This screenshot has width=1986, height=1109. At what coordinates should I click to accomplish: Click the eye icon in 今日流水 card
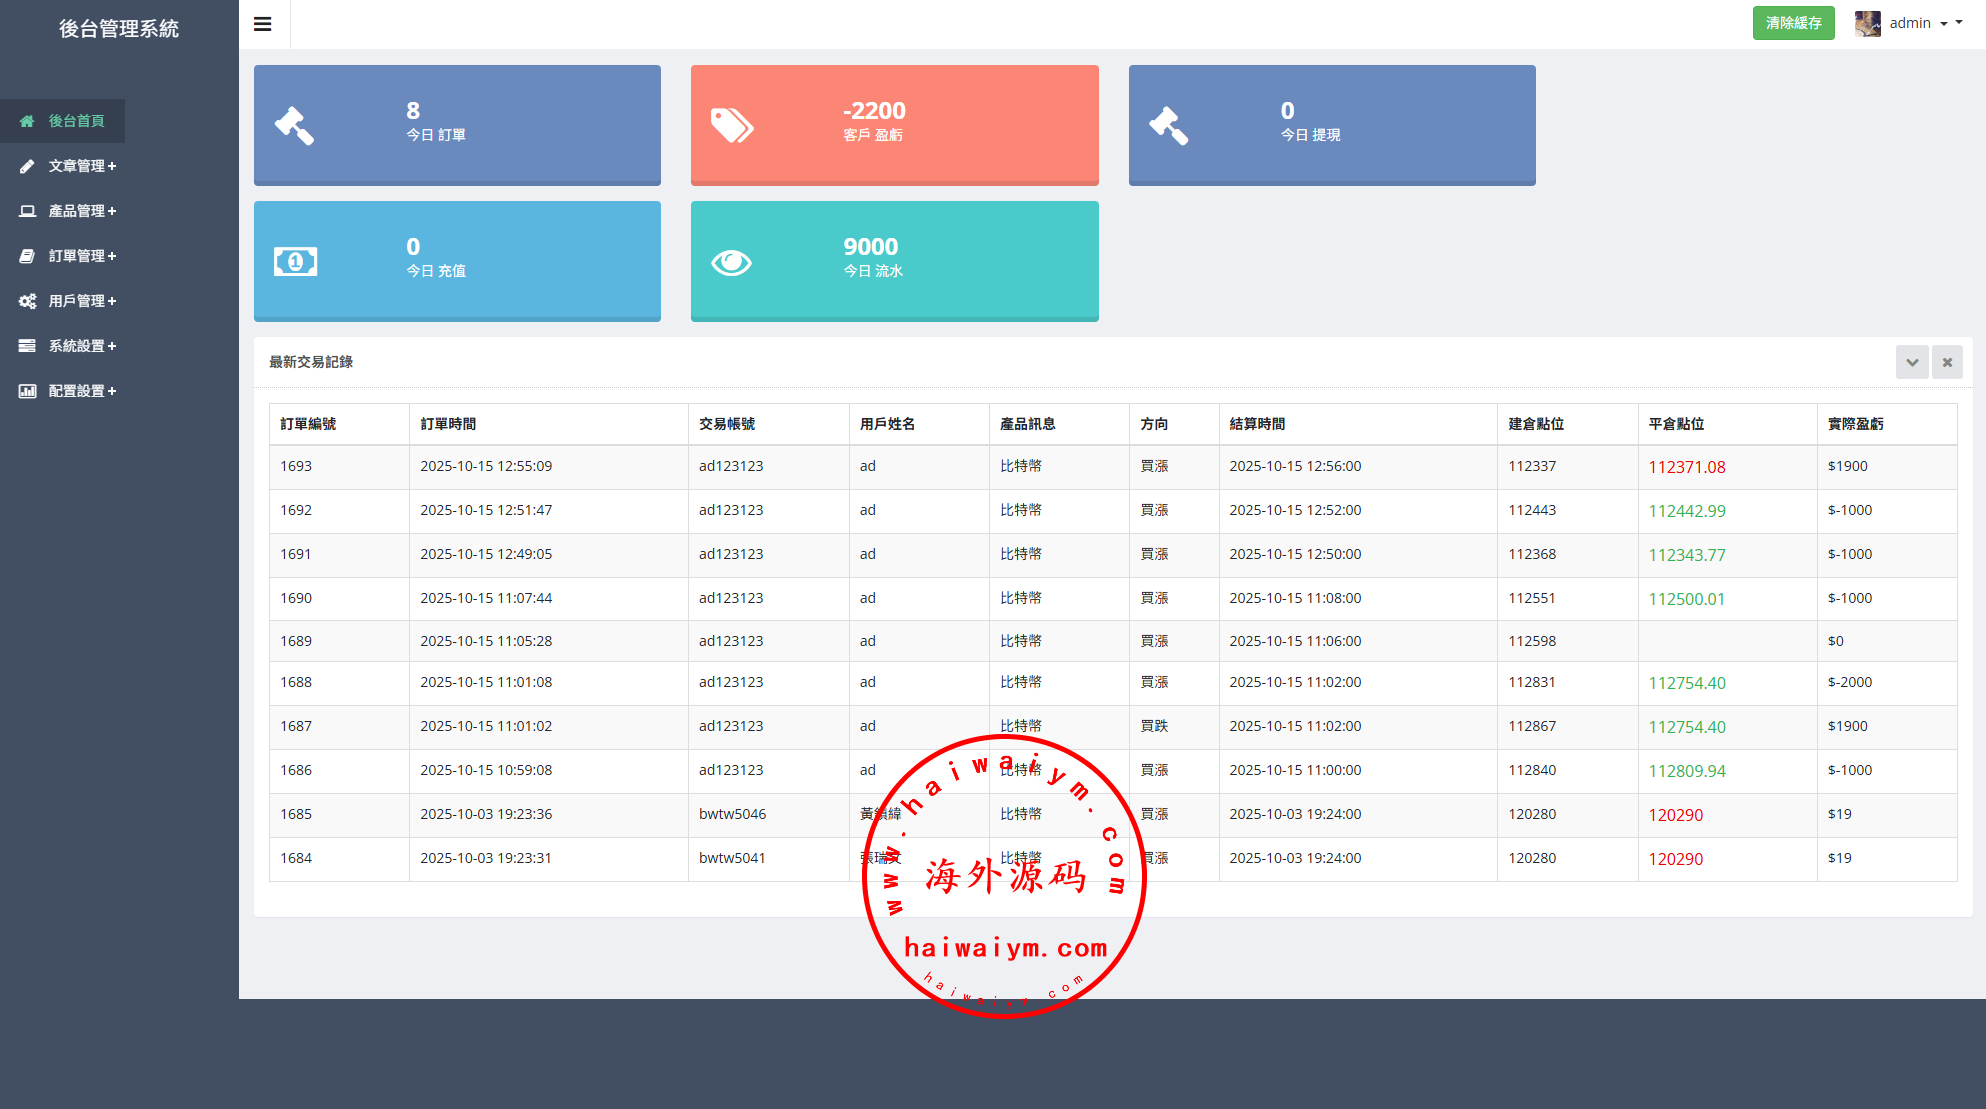[731, 262]
